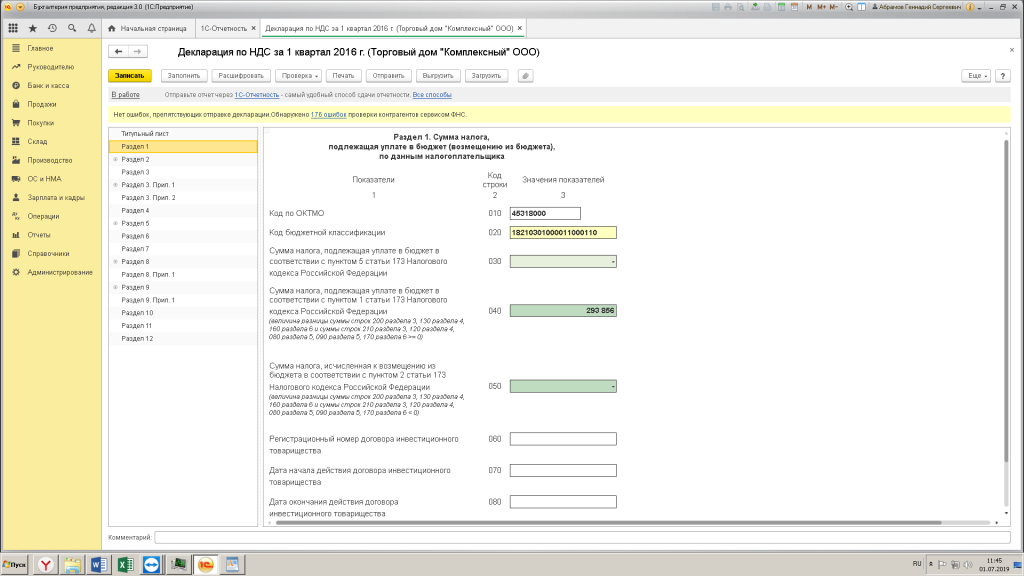1024x576 pixels.
Task: Select Раздел 3 in section list
Action: click(183, 172)
